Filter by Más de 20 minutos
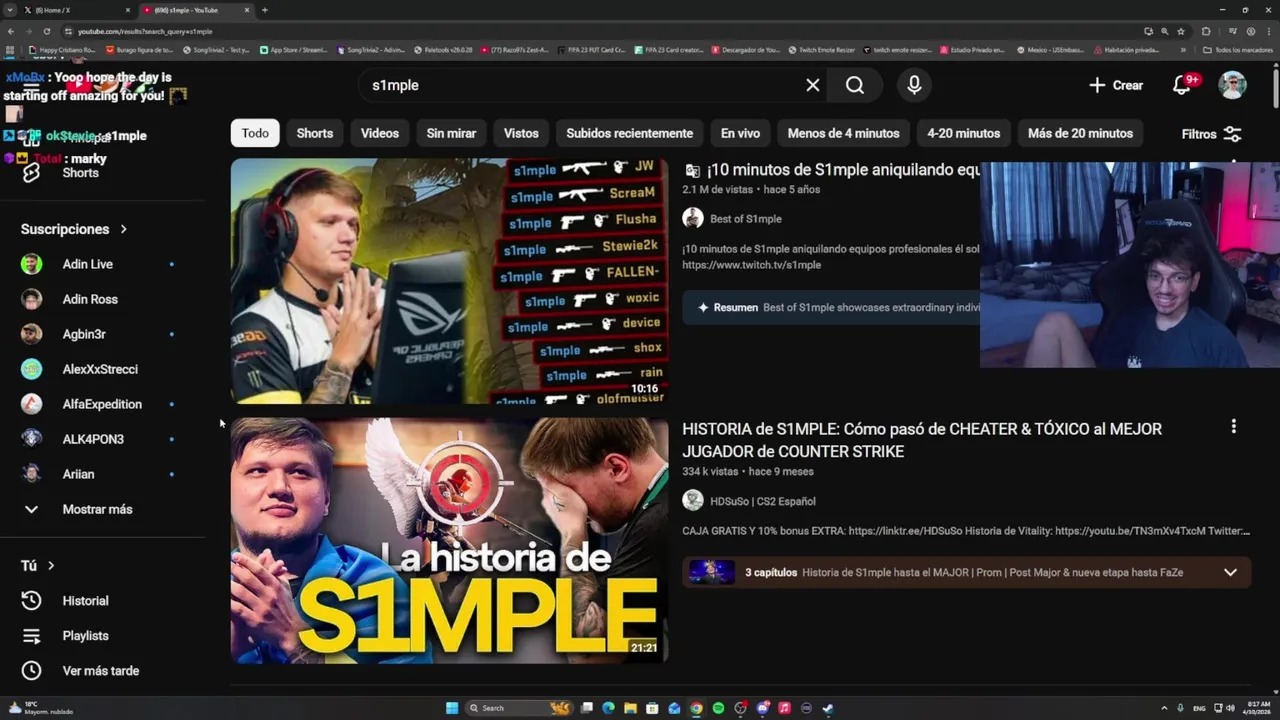The width and height of the screenshot is (1280, 720). click(1080, 133)
